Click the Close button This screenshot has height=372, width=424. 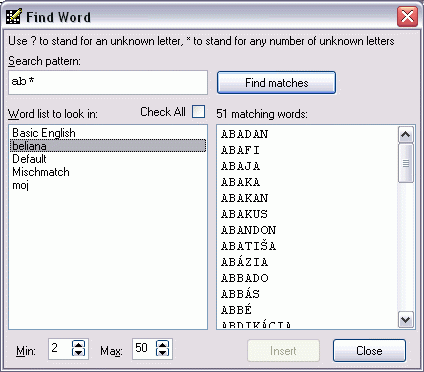tap(369, 351)
